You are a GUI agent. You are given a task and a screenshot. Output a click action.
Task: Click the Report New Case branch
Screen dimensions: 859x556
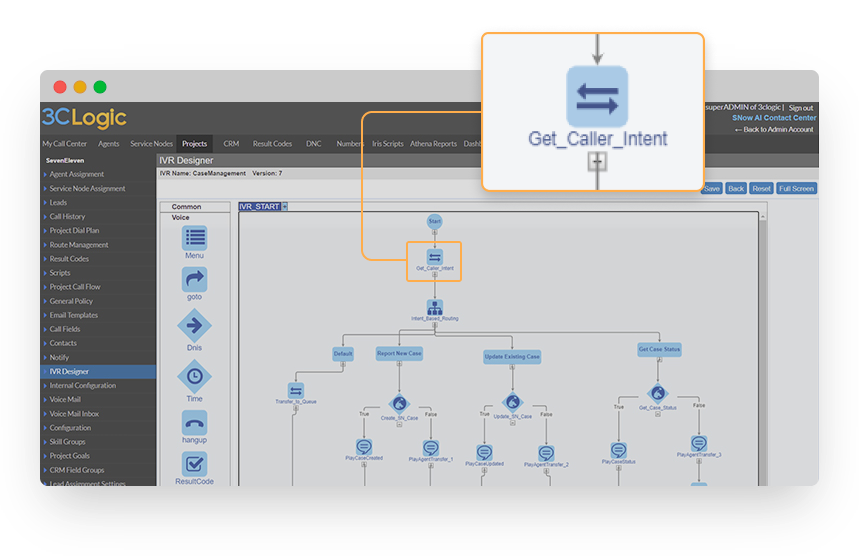point(399,353)
